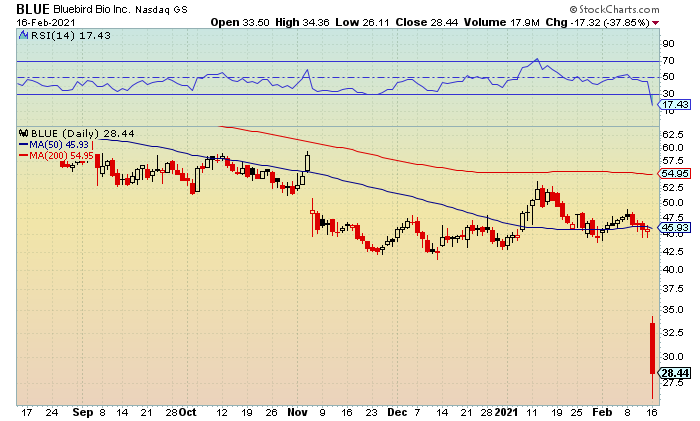Click the 28.44 last price tag
700x421 pixels.
click(x=675, y=373)
